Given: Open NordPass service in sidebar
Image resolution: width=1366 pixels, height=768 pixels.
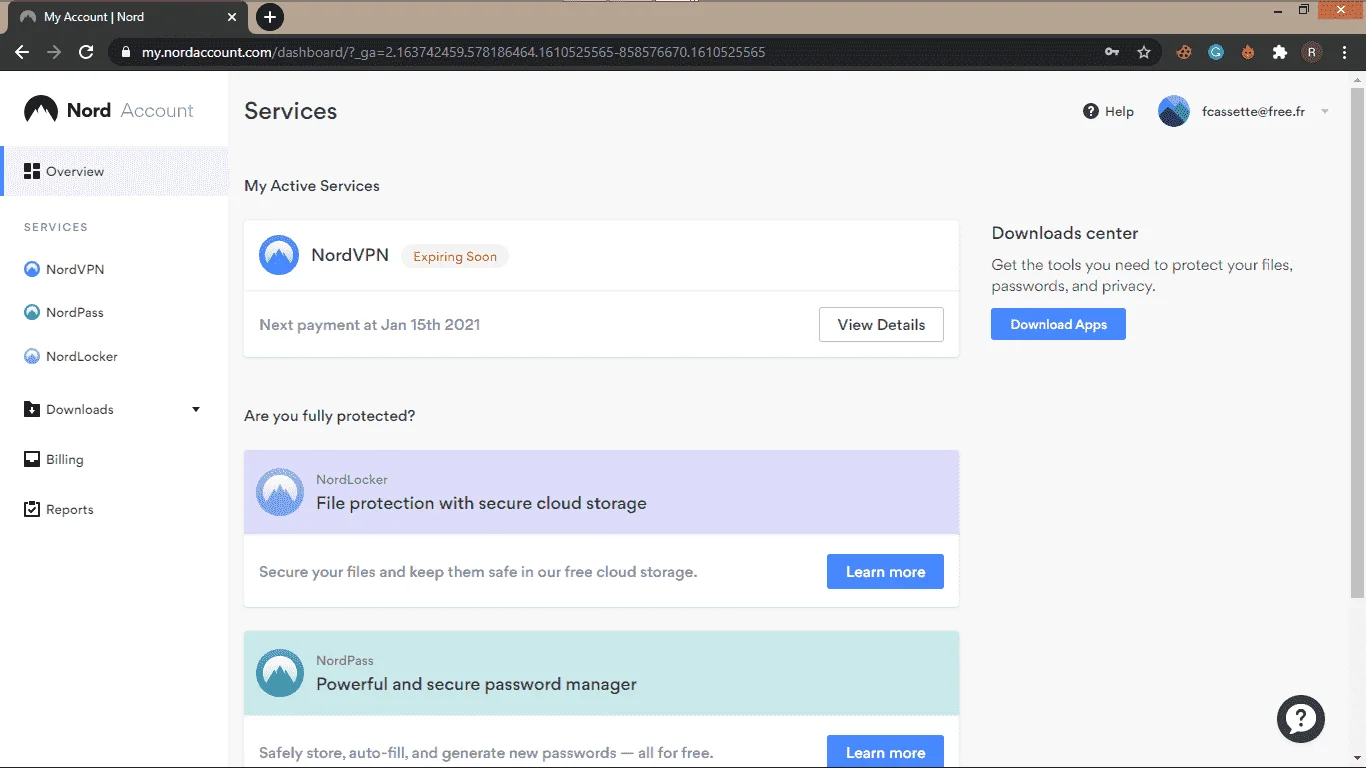Looking at the screenshot, I should pyautogui.click(x=64, y=312).
